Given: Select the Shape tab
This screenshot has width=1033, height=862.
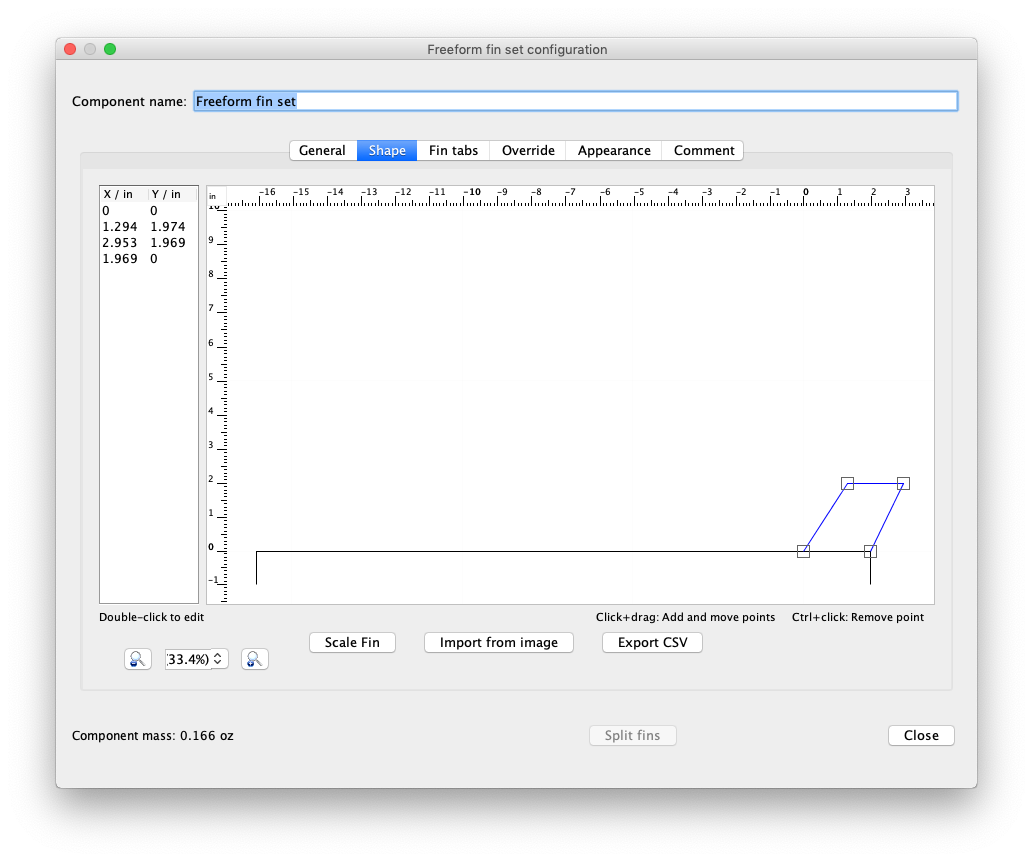Looking at the screenshot, I should (387, 150).
